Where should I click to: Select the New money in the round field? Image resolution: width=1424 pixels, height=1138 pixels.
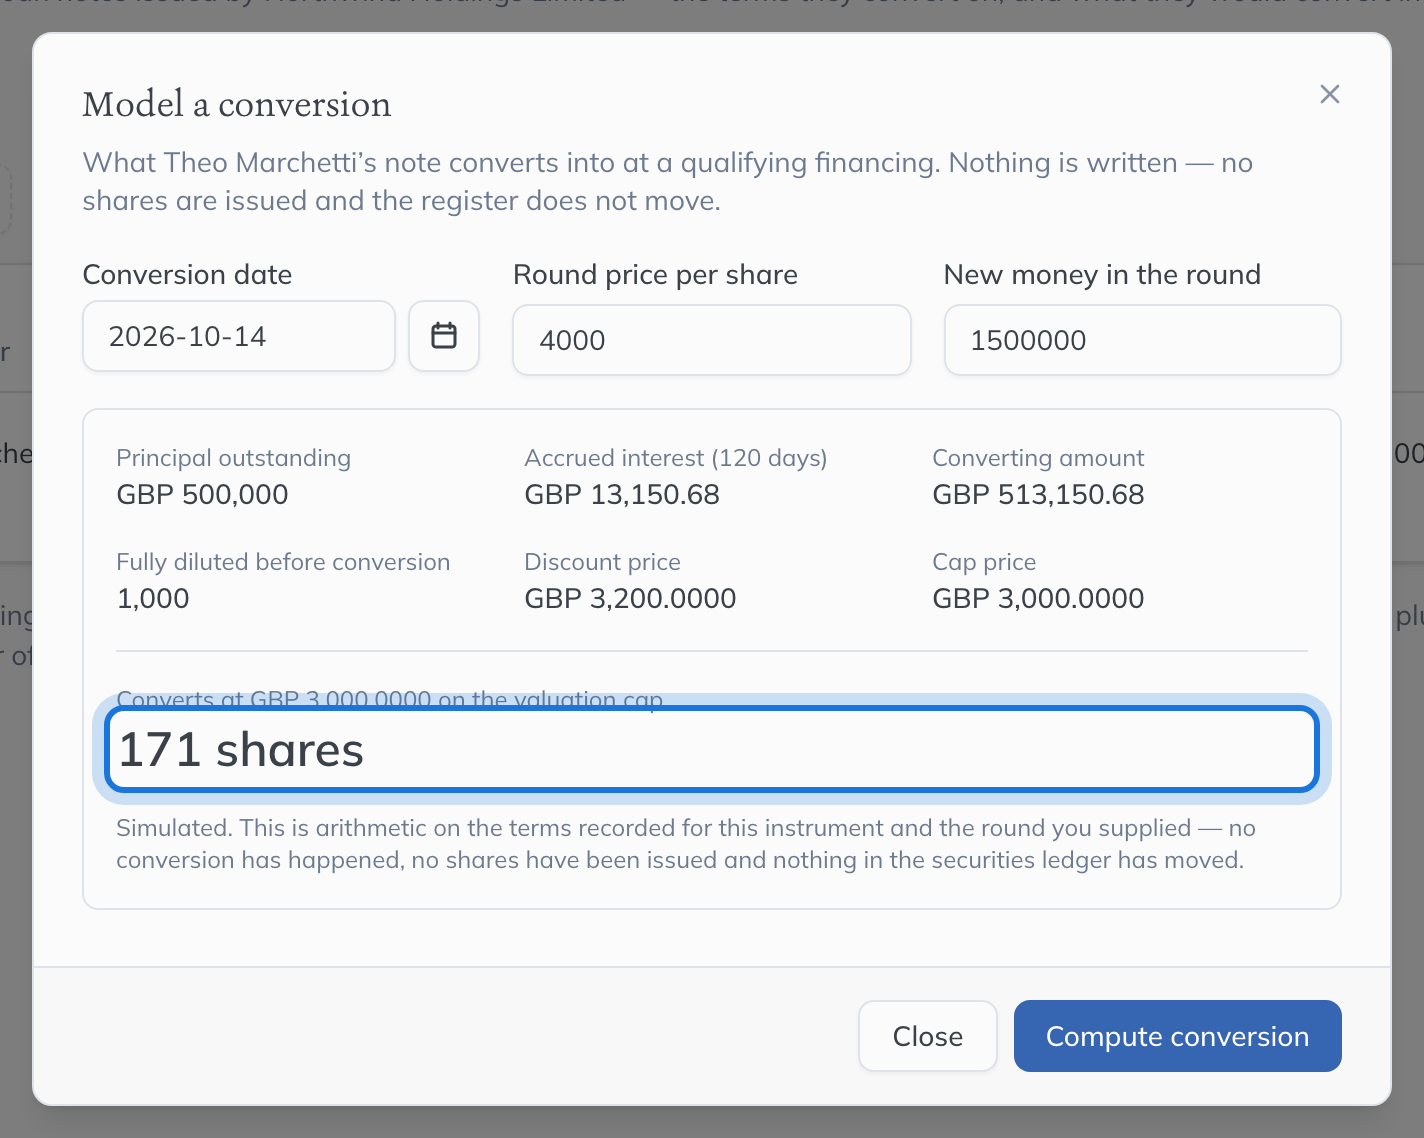tap(1142, 340)
